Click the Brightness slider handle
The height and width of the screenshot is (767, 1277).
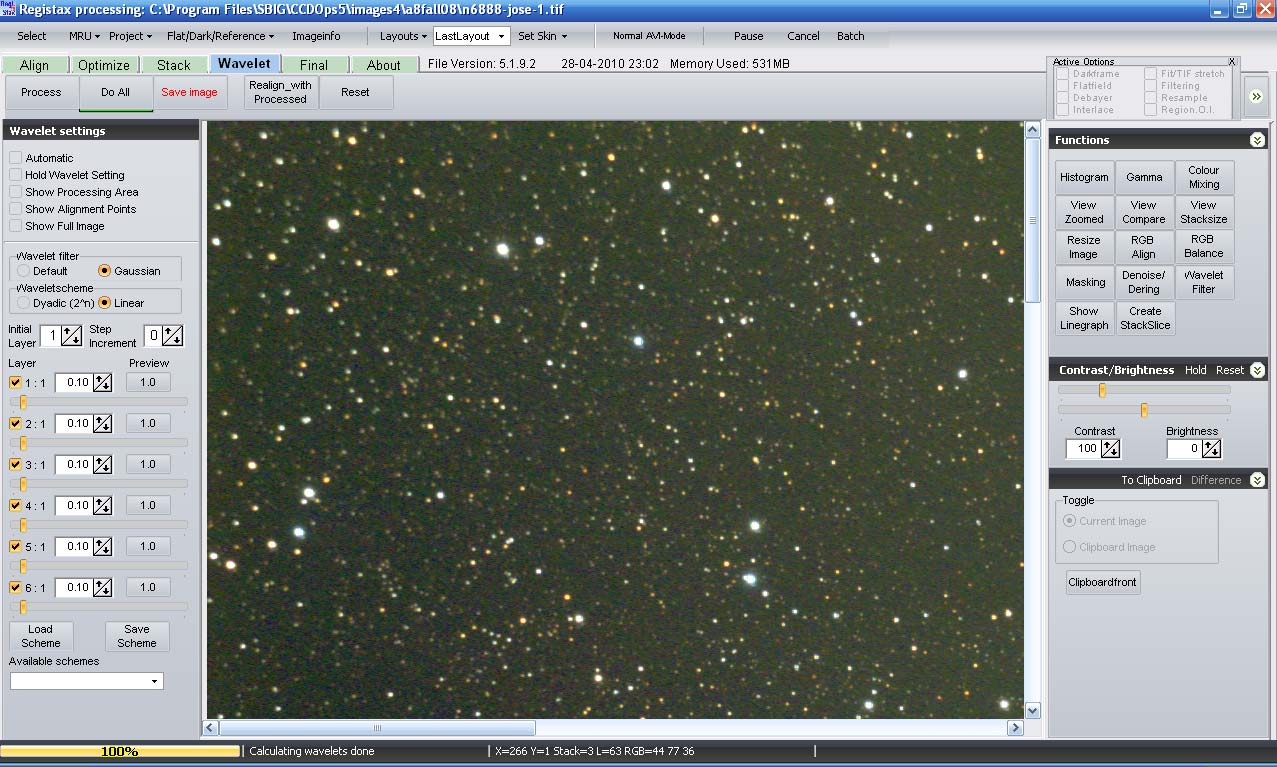(x=1144, y=409)
